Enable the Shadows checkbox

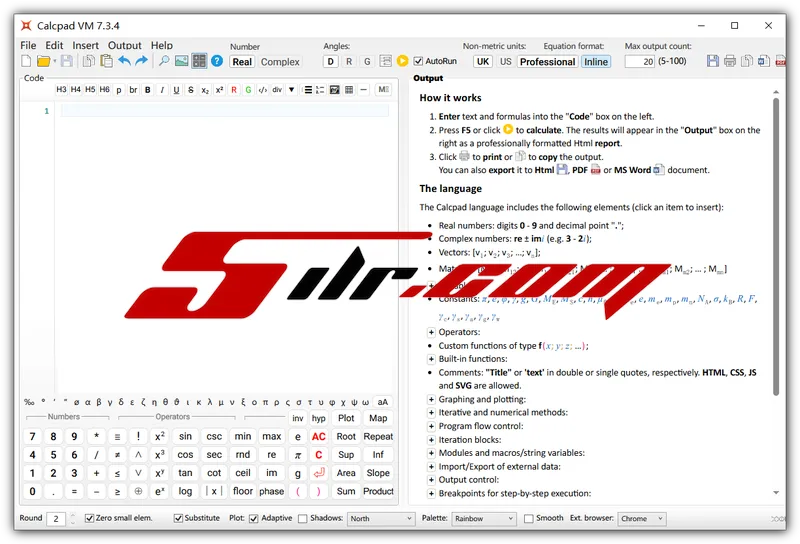tap(303, 518)
